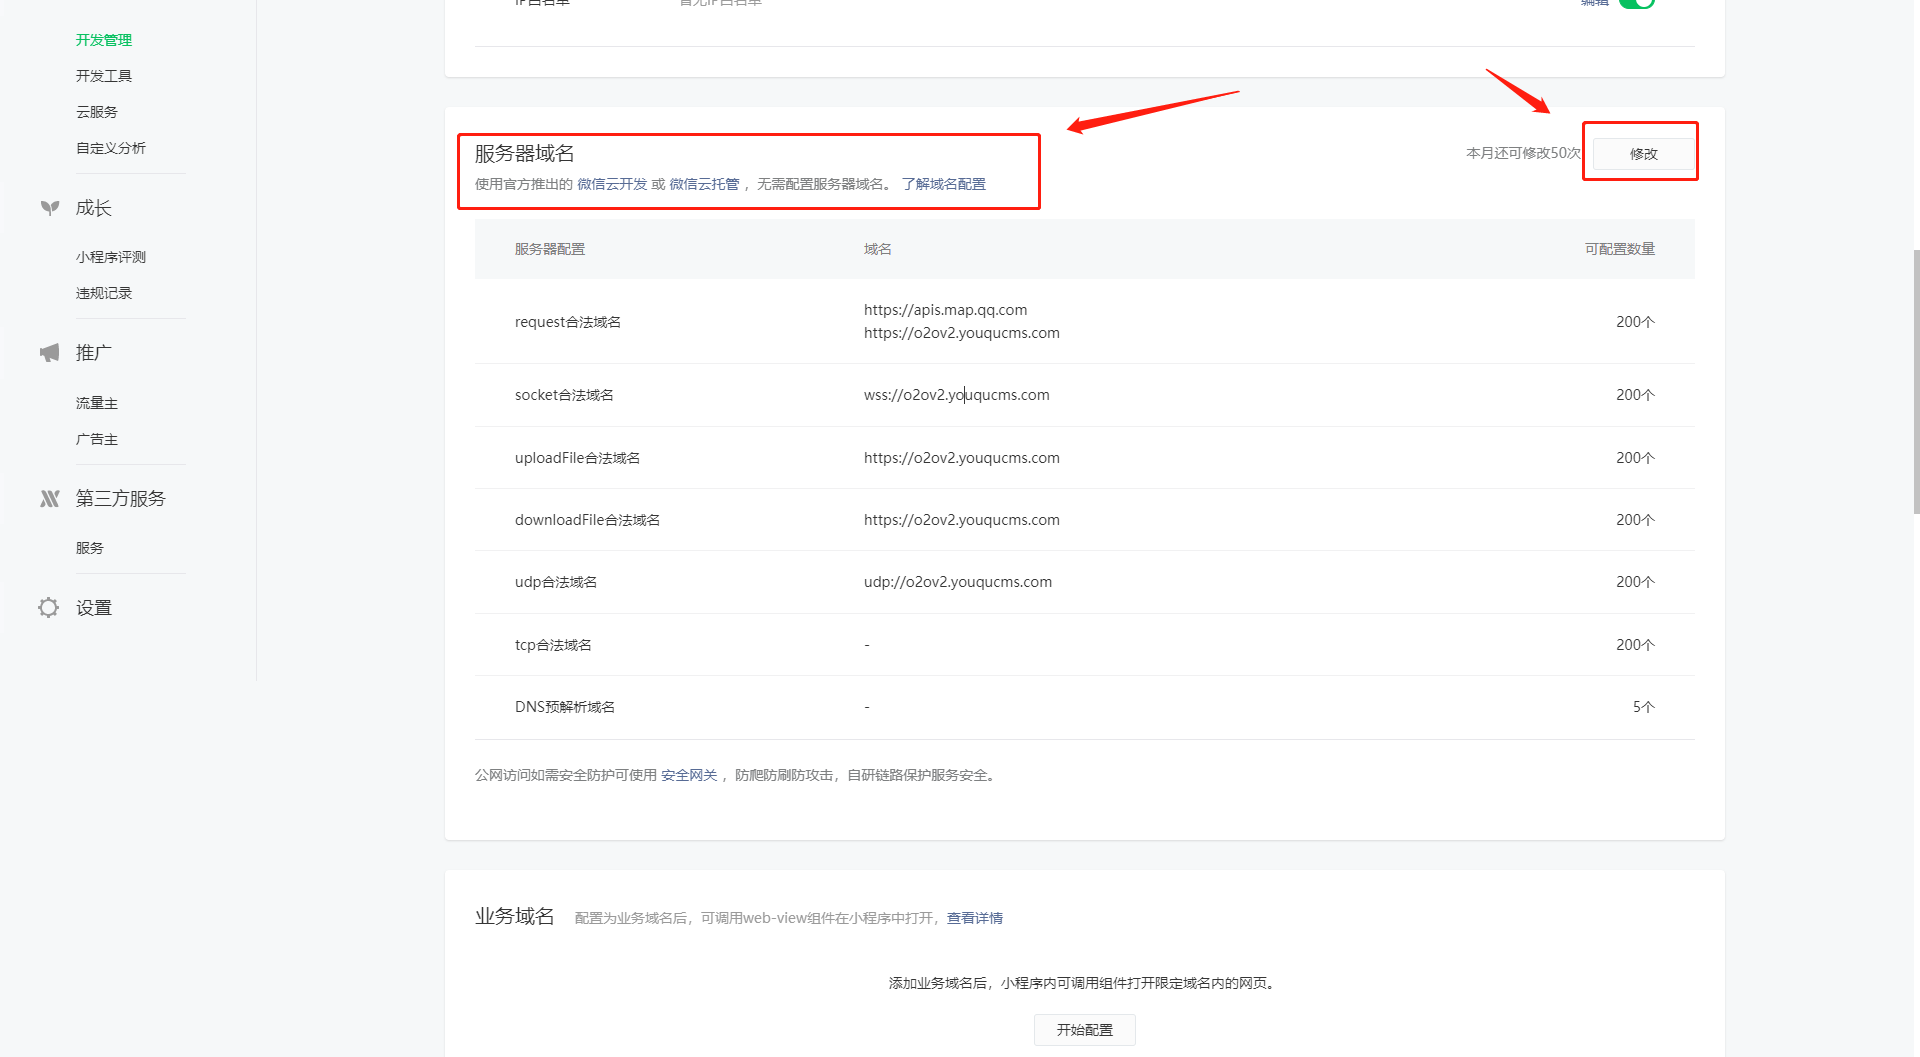Open 开发工具 in the sidebar

(x=104, y=76)
